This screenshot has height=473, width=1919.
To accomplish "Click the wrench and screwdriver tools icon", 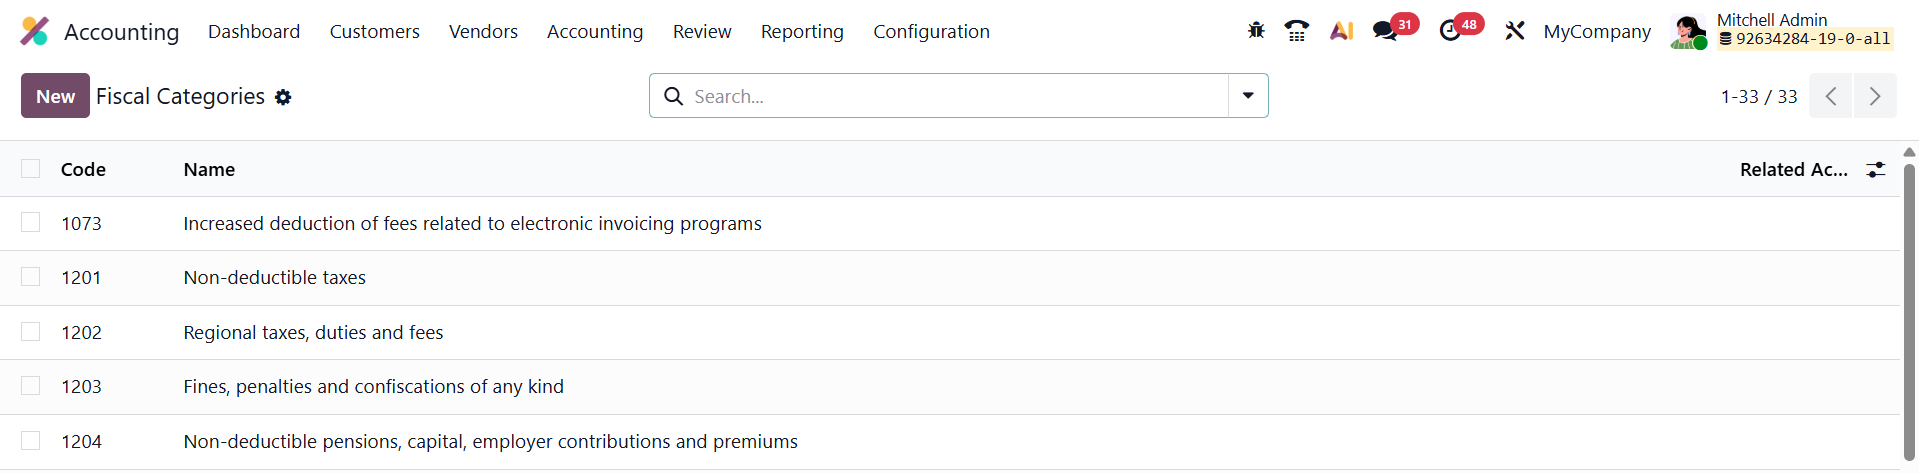I will point(1515,31).
